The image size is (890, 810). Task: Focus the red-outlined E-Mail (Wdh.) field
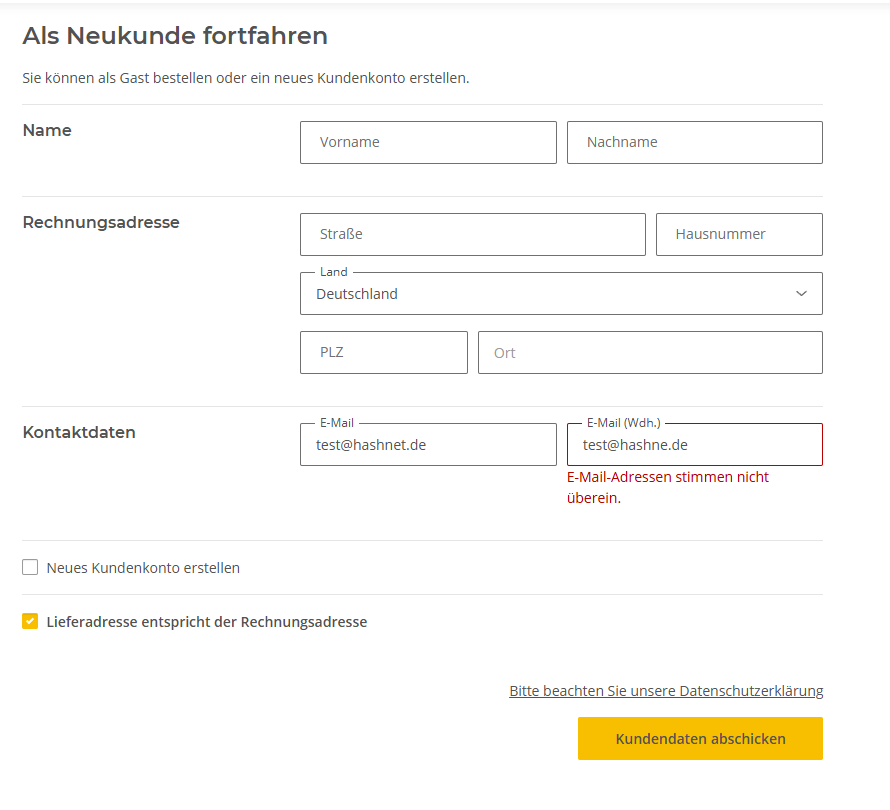(695, 444)
